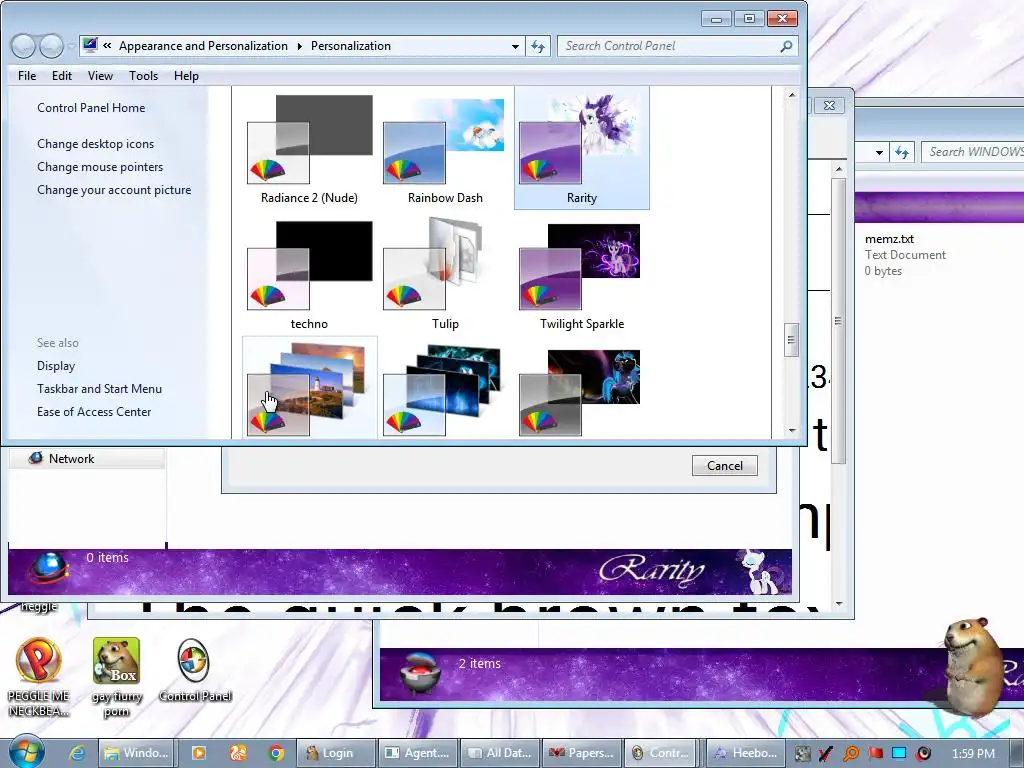1024x768 pixels.
Task: Select the Rarity theme thumbnail
Action: coord(581,148)
